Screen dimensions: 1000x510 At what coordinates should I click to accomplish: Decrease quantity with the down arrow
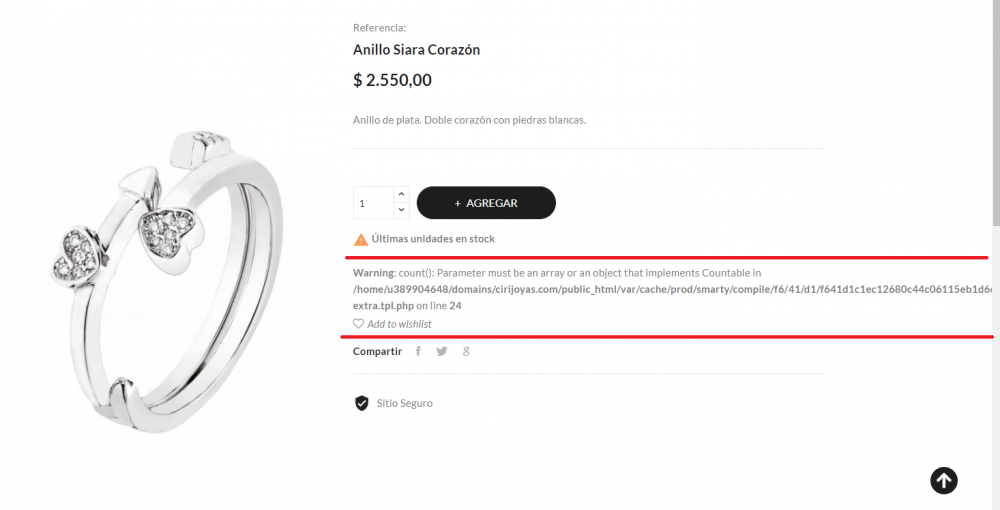(401, 210)
